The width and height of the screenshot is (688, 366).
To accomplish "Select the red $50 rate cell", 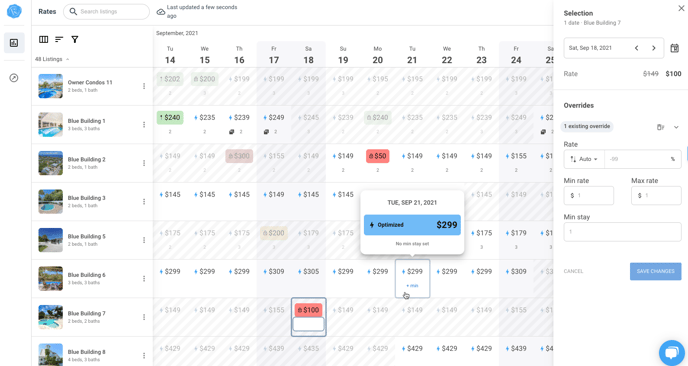I will click(x=377, y=156).
